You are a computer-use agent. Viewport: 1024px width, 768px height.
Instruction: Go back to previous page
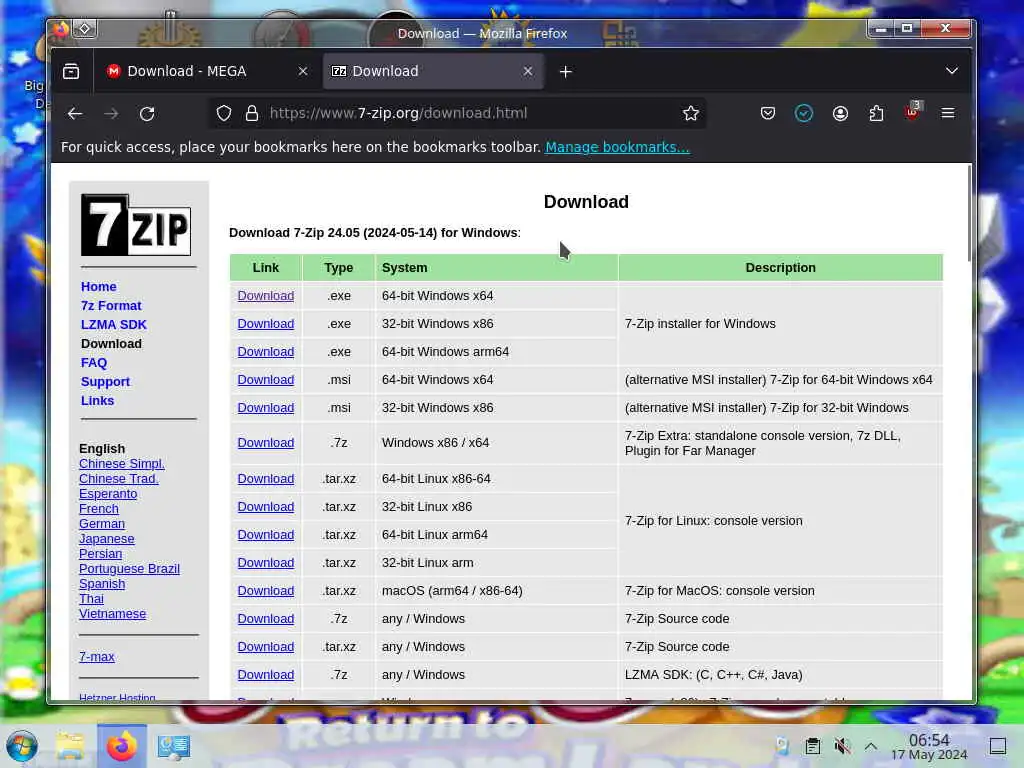coord(75,114)
